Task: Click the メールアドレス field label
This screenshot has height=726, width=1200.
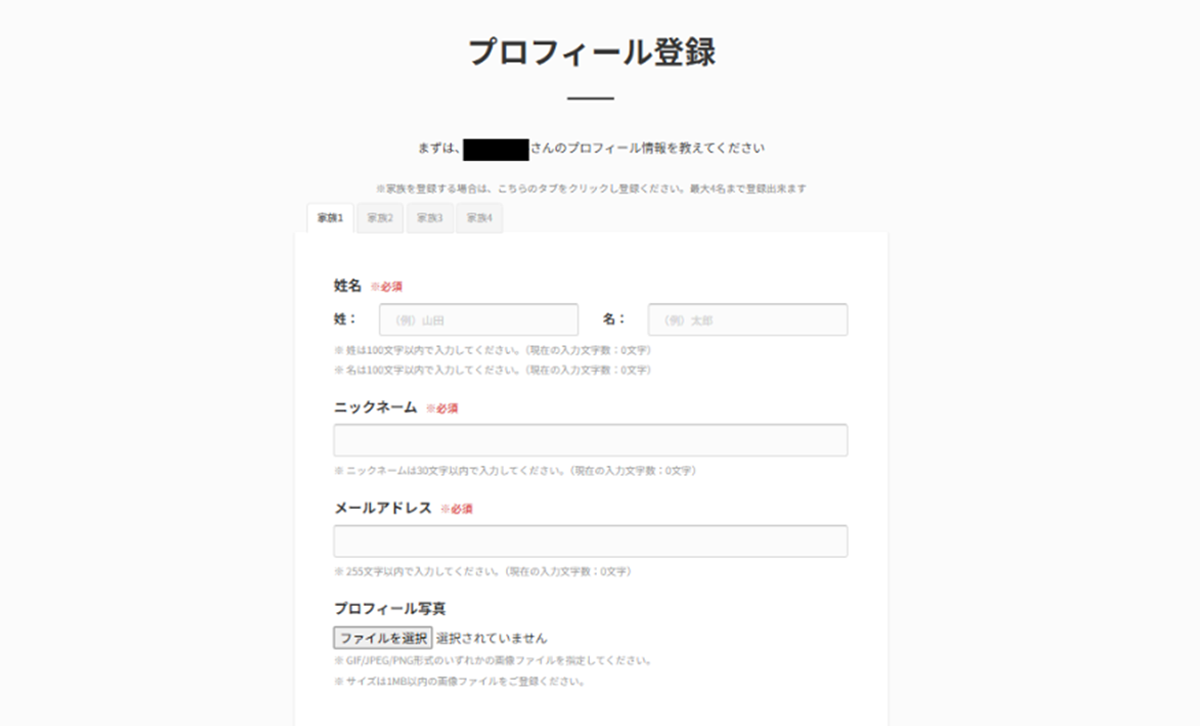Action: click(x=383, y=508)
